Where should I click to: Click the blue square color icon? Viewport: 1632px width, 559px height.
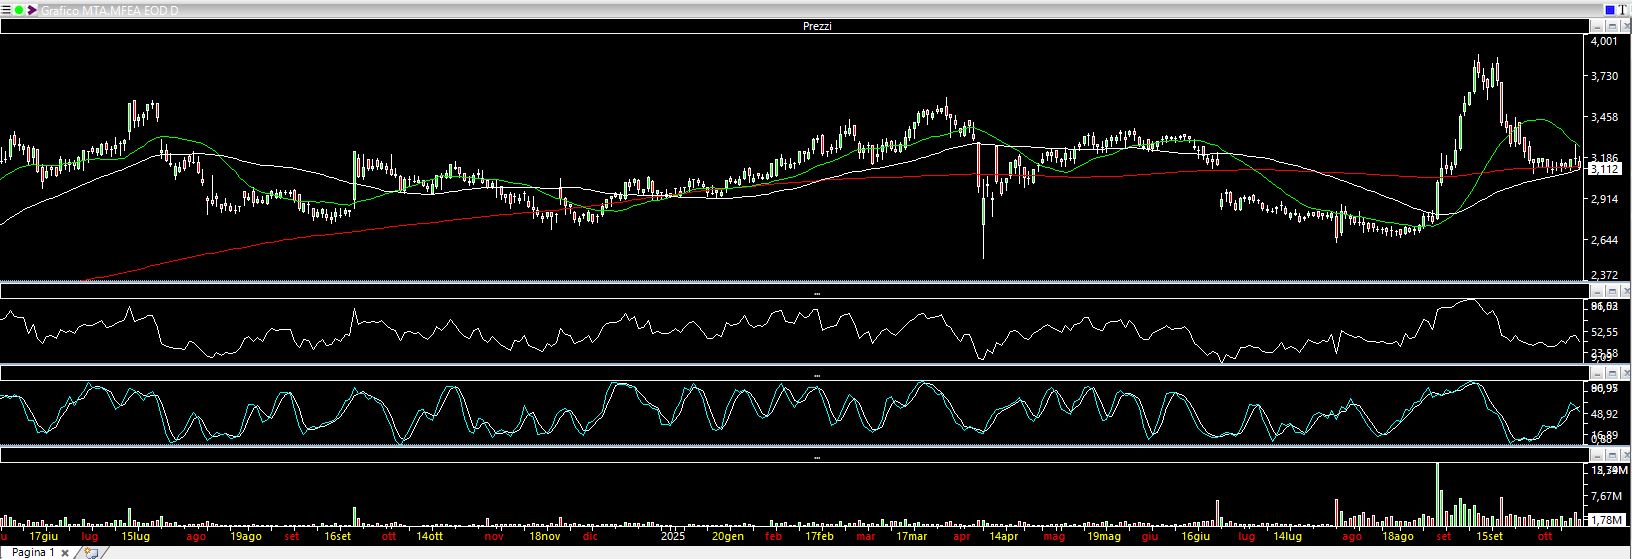point(1609,10)
